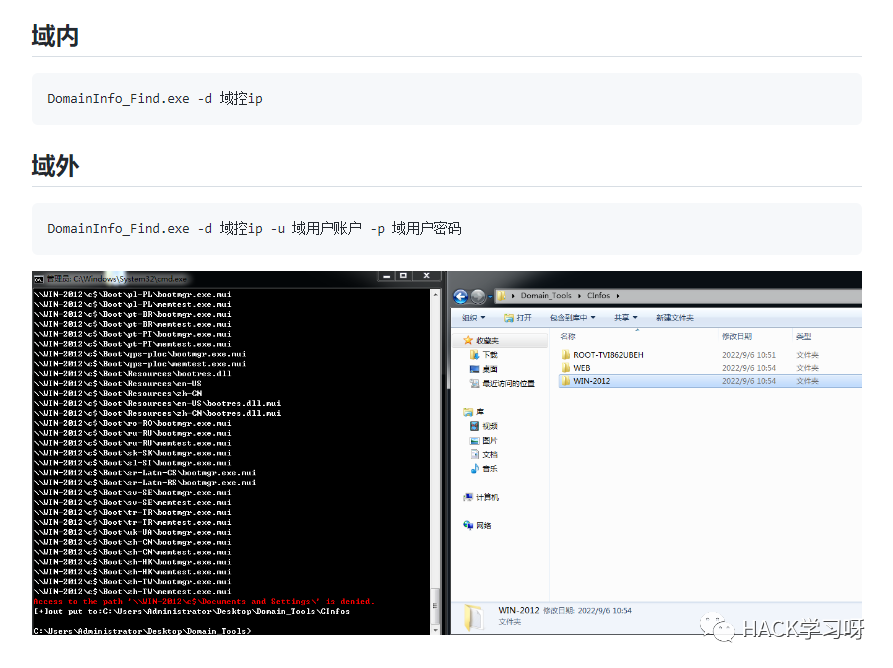Screen dimensions: 893x668
Task: Click the 'DomainInfo_Find.exe -d 域控ip' code block
Action: [446, 99]
